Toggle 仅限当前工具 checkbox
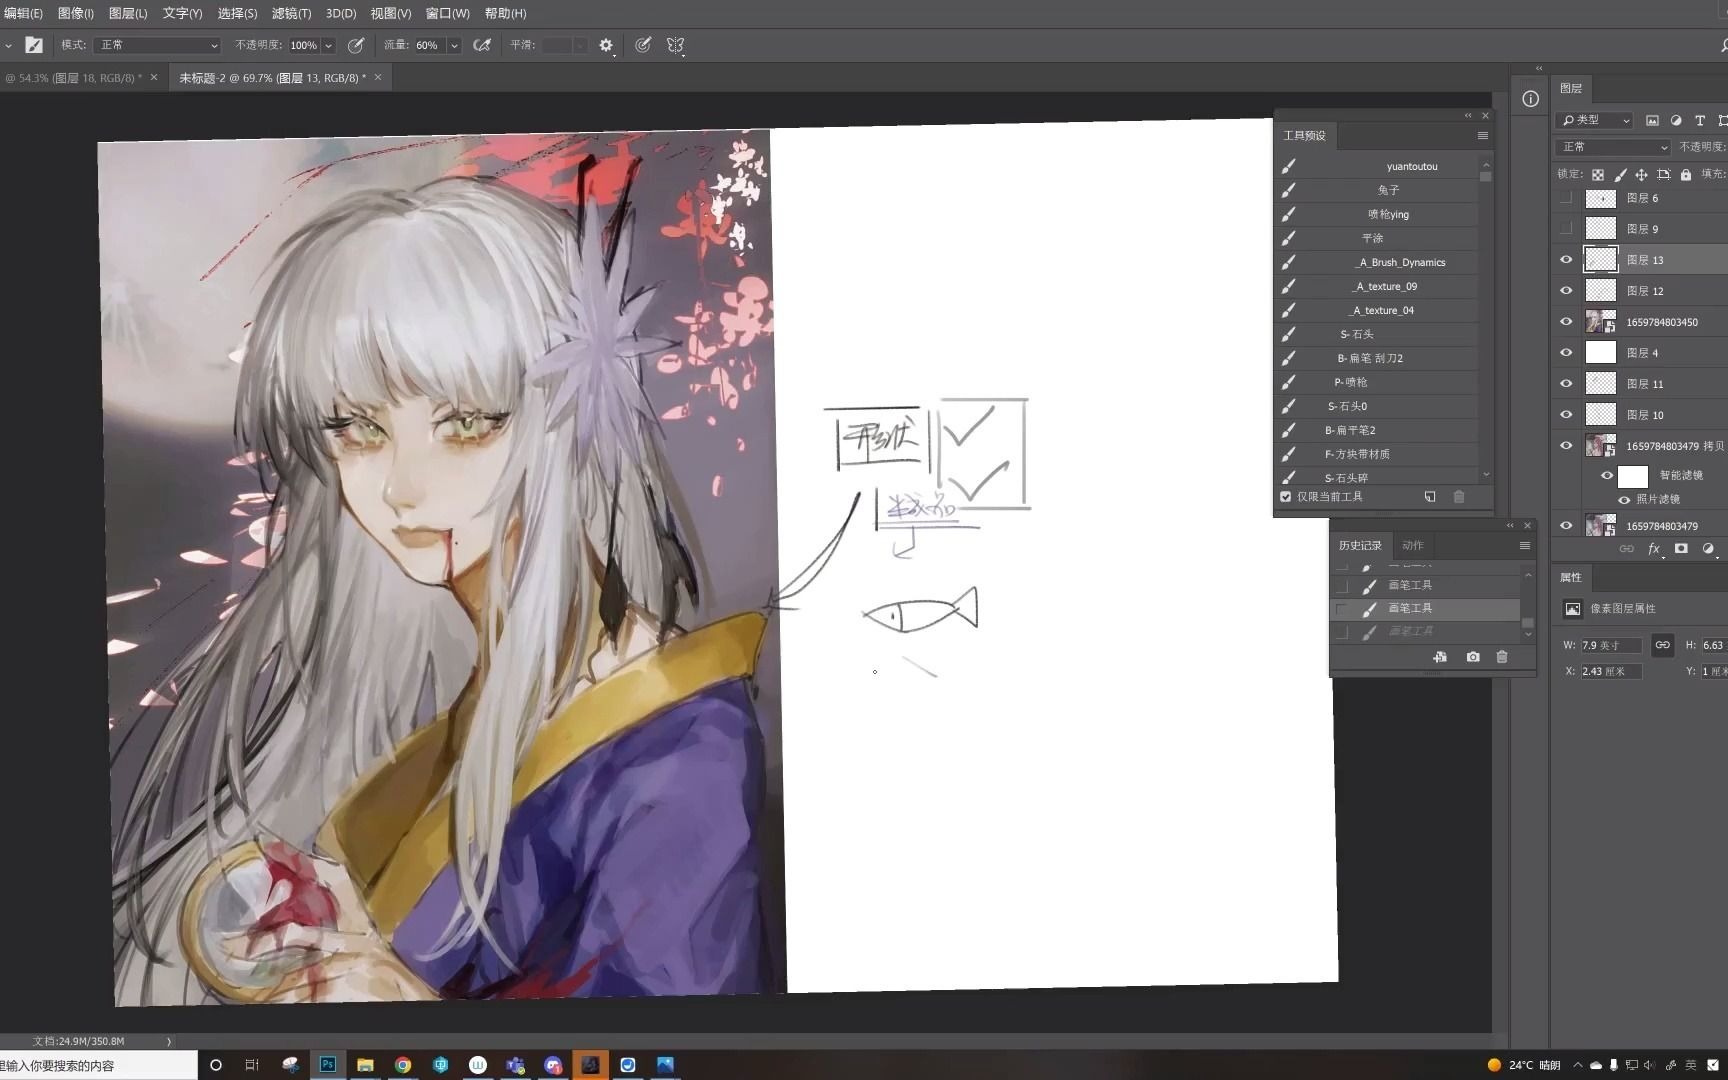This screenshot has height=1080, width=1728. (1286, 496)
